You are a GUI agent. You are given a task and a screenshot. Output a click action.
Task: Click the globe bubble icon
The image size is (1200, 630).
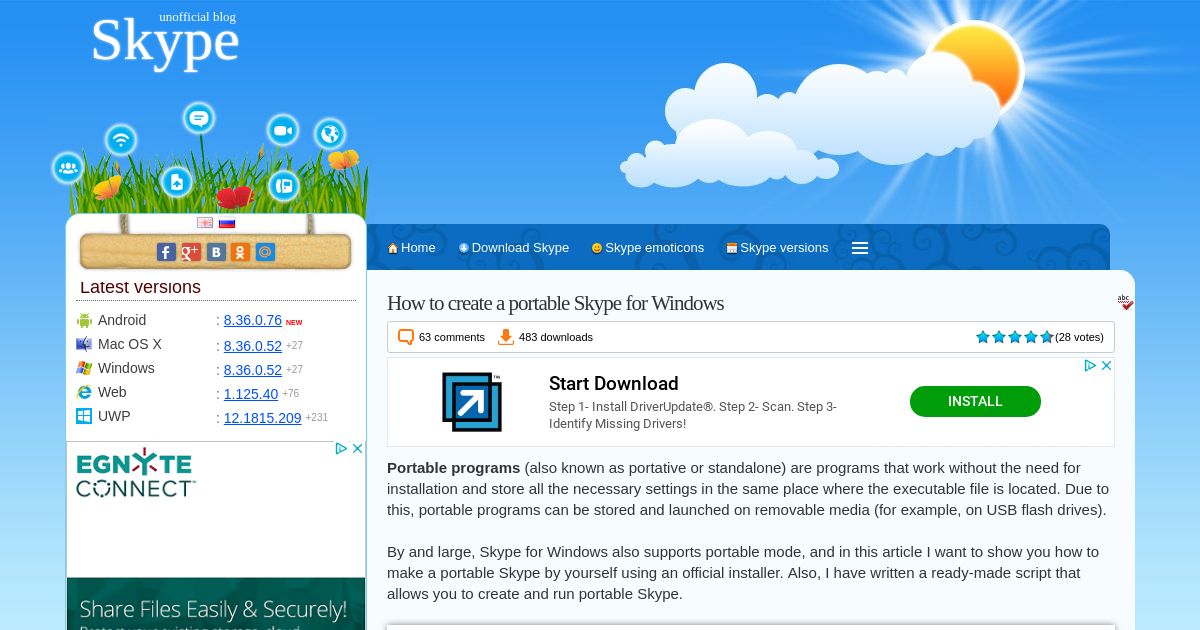click(330, 133)
